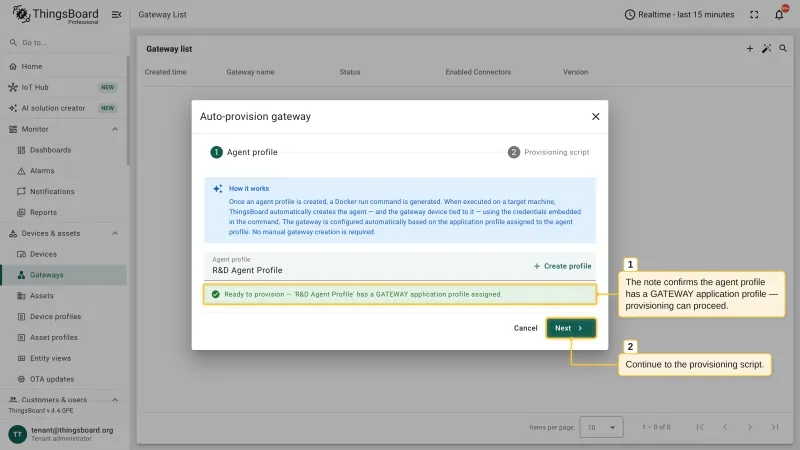This screenshot has width=800, height=450.
Task: Click Create profile link
Action: click(562, 266)
